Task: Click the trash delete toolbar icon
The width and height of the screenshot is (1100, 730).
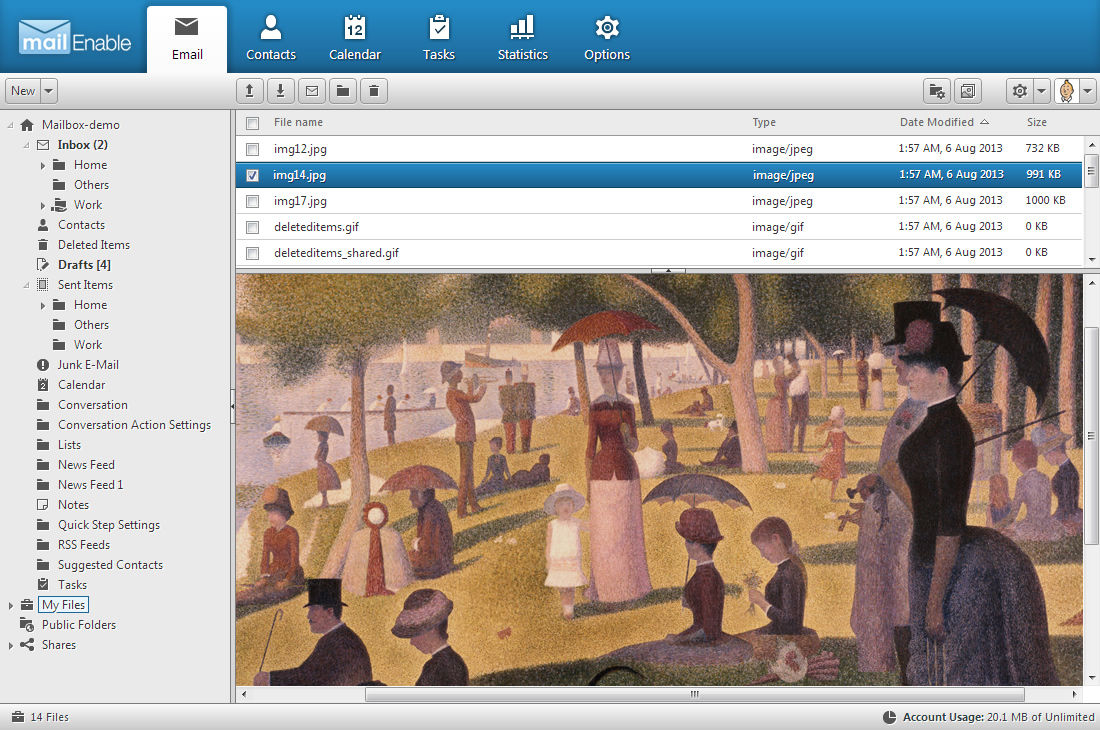Action: pos(374,91)
